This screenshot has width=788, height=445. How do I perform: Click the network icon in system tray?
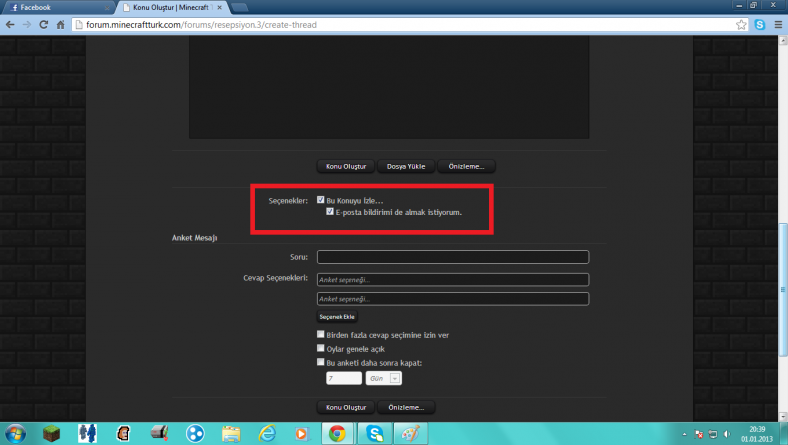(713, 434)
